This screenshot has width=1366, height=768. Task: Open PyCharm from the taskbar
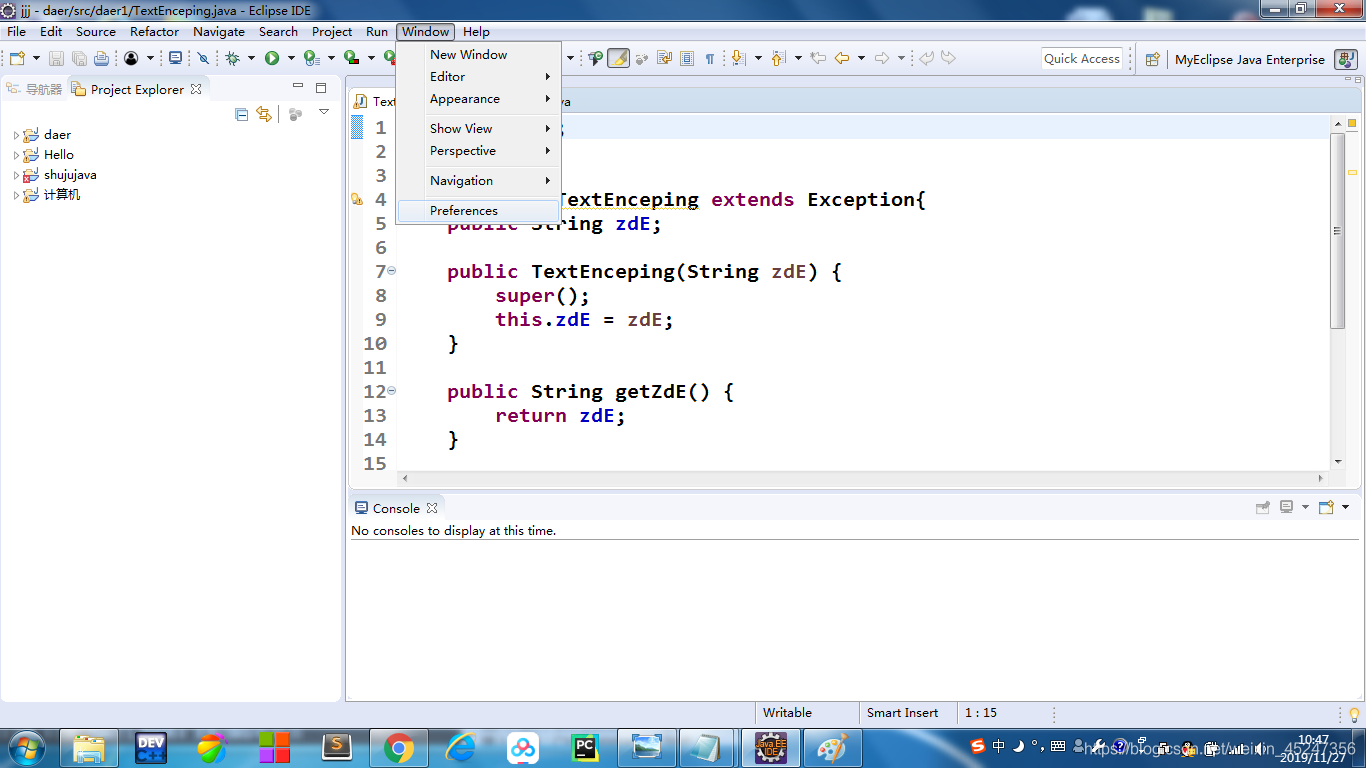click(585, 748)
